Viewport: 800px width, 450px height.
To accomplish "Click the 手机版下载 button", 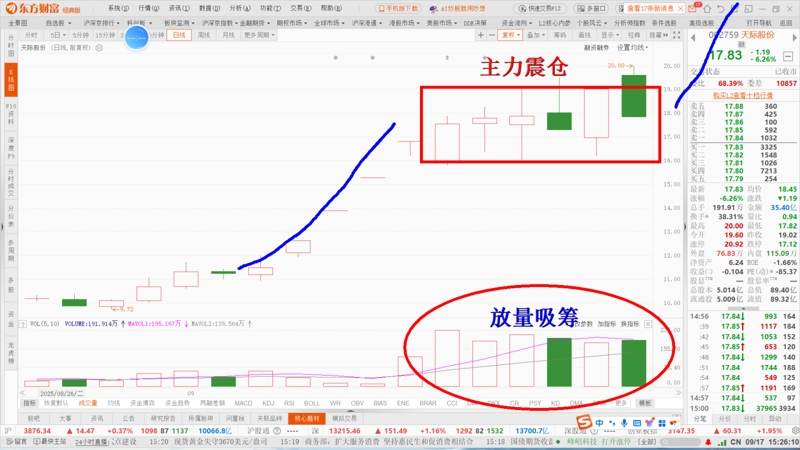I will (x=398, y=9).
